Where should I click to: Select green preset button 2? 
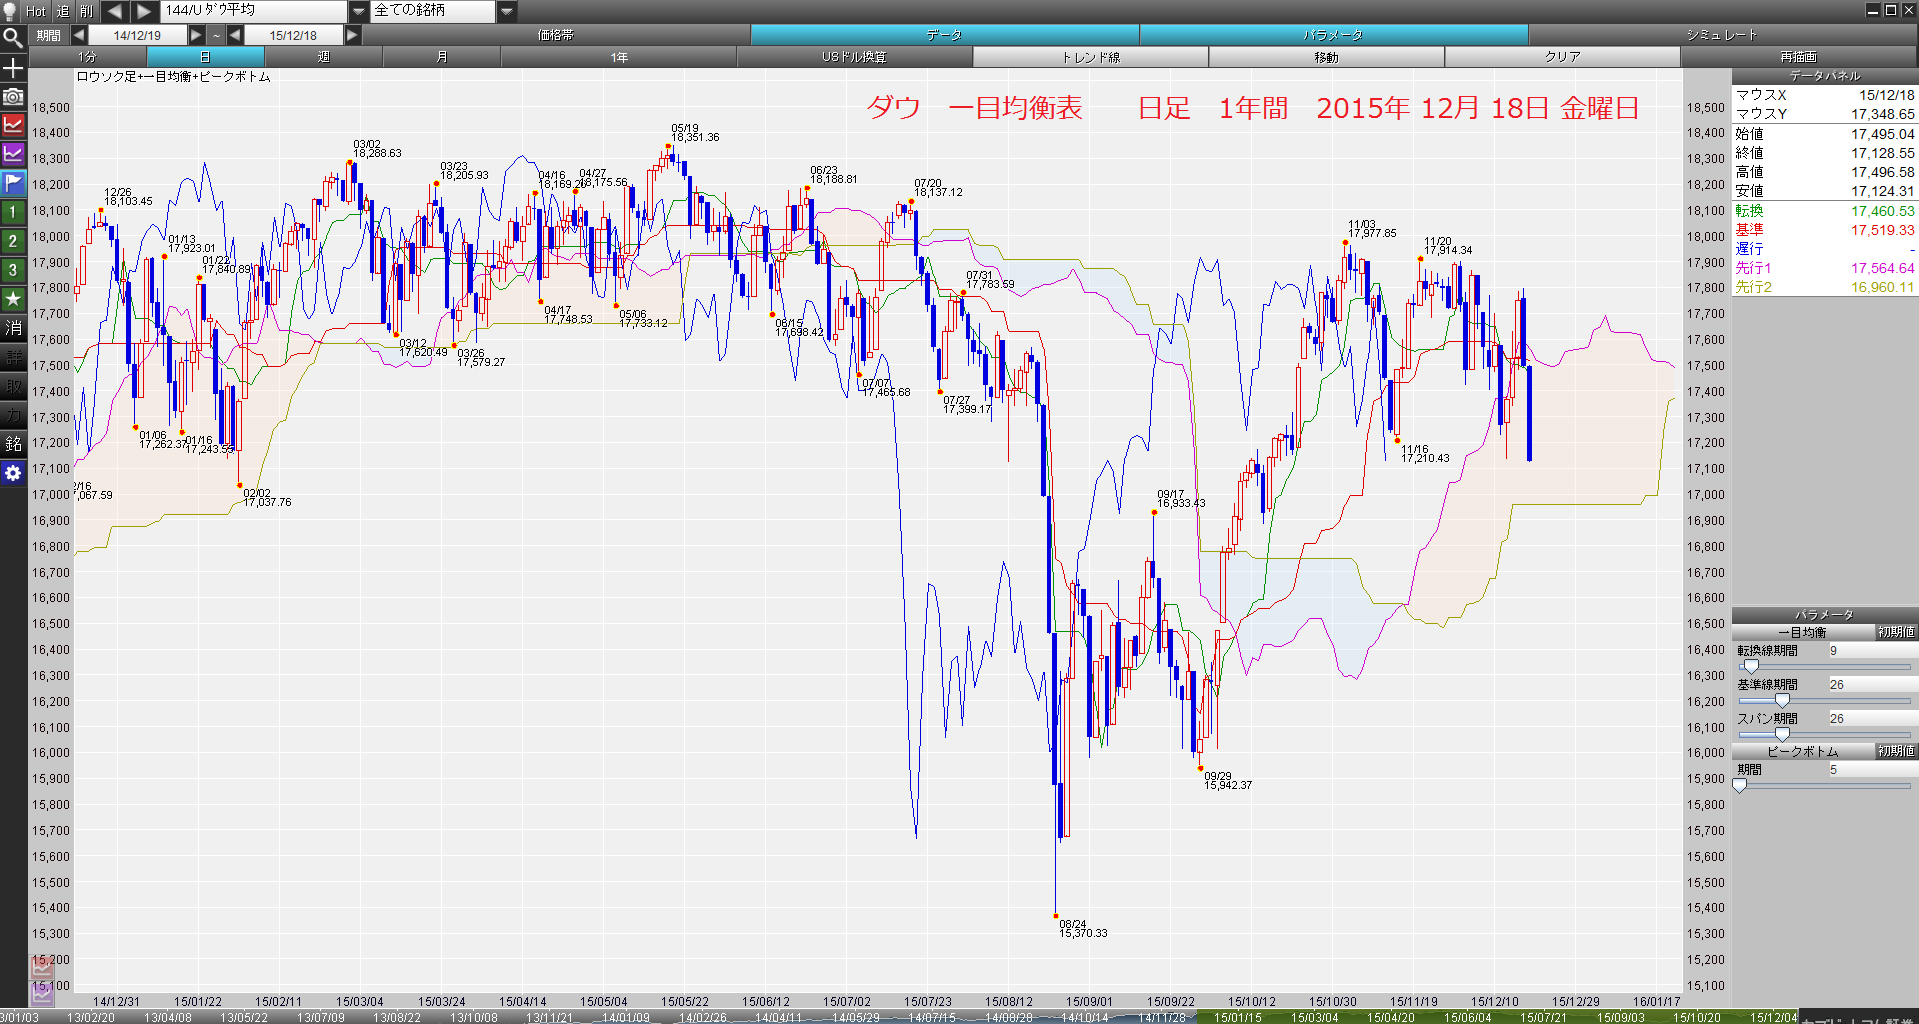(x=12, y=241)
